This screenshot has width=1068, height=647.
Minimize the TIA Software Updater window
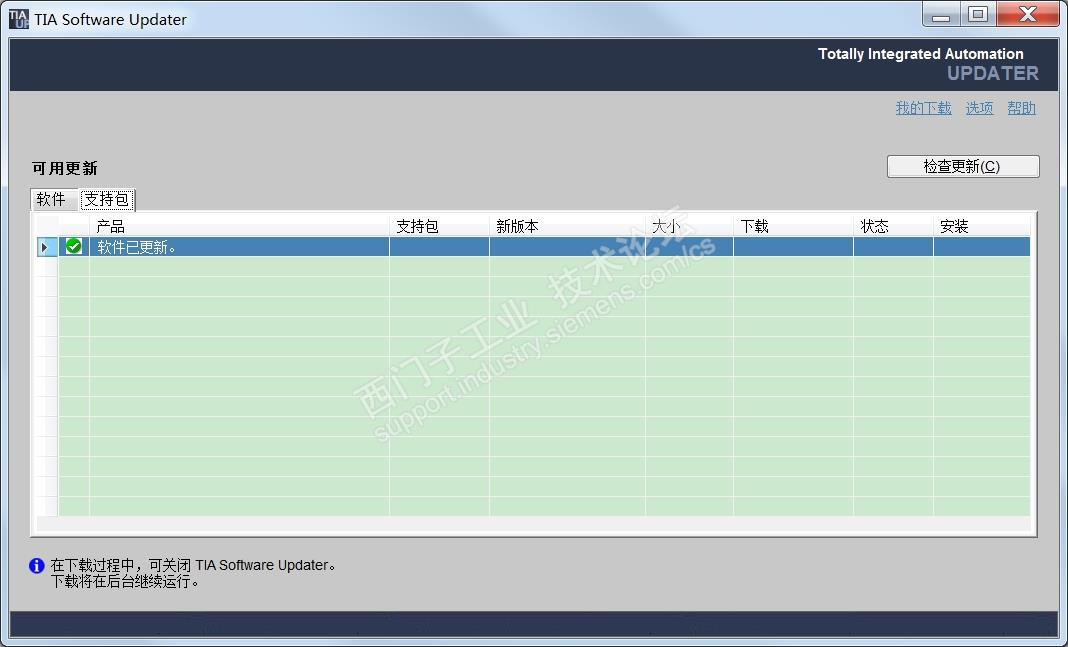pyautogui.click(x=941, y=14)
